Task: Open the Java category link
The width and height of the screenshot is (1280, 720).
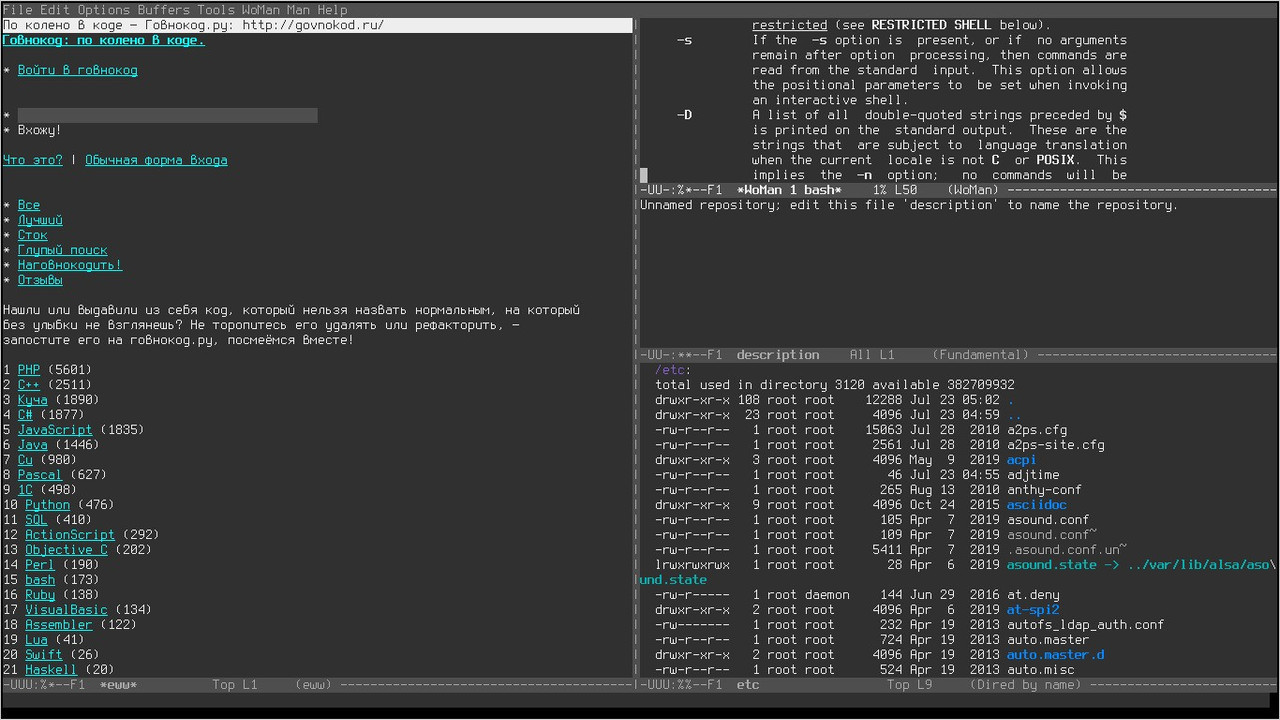Action: (x=33, y=445)
